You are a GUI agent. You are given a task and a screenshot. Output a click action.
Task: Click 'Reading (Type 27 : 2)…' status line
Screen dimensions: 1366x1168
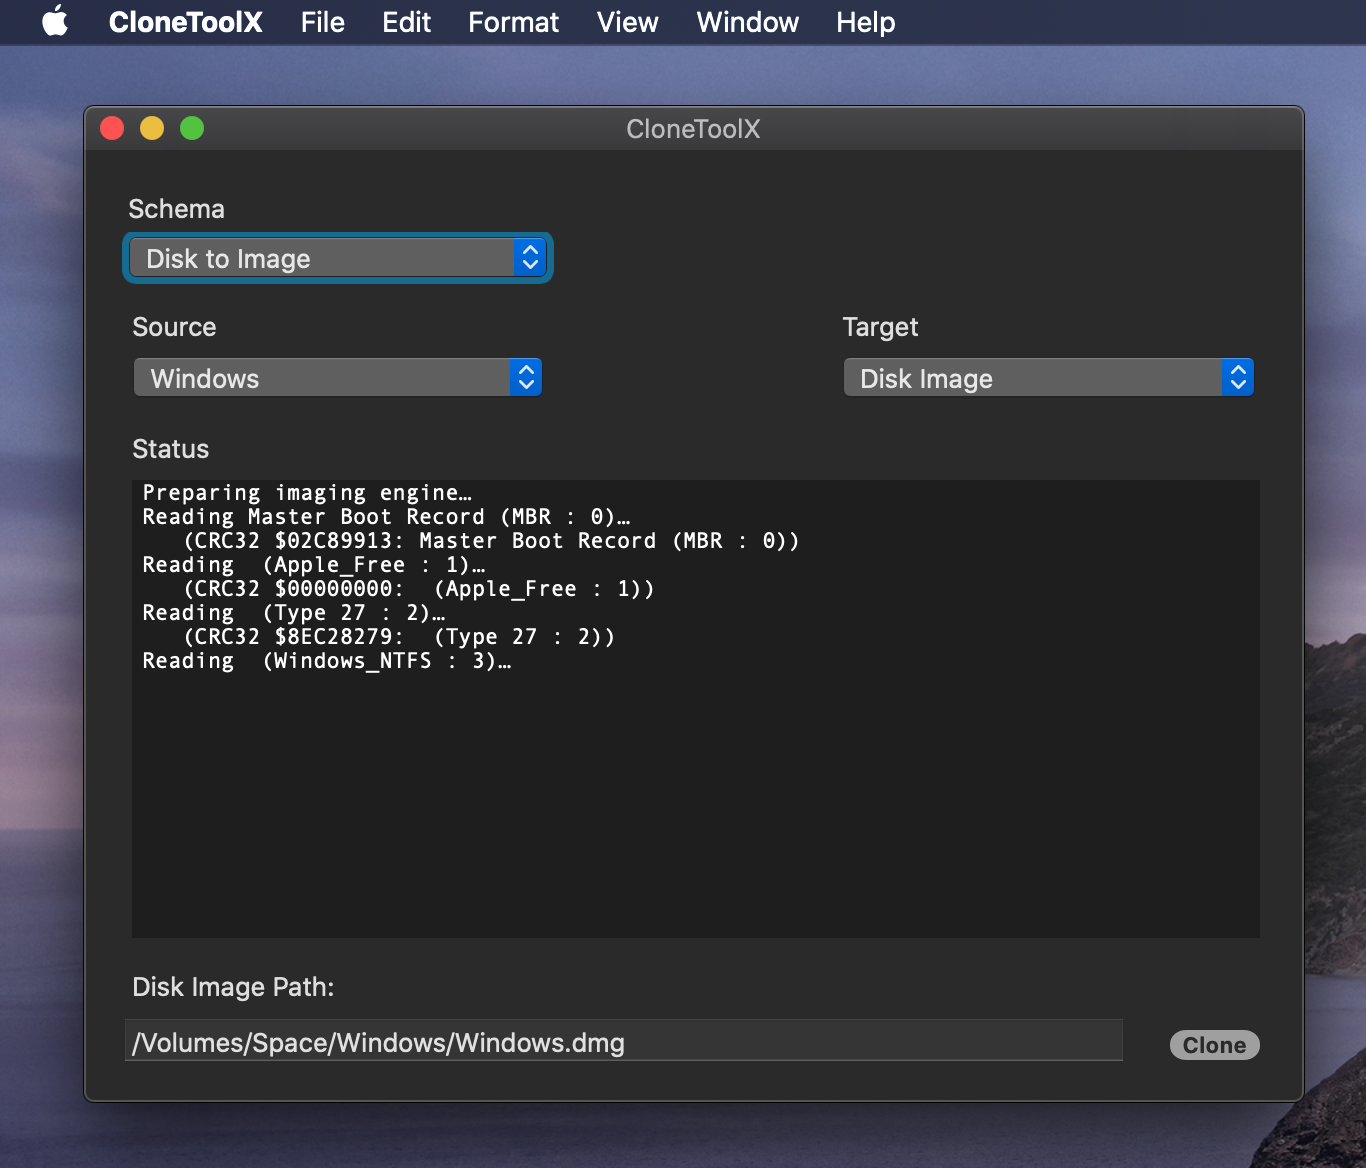(294, 613)
